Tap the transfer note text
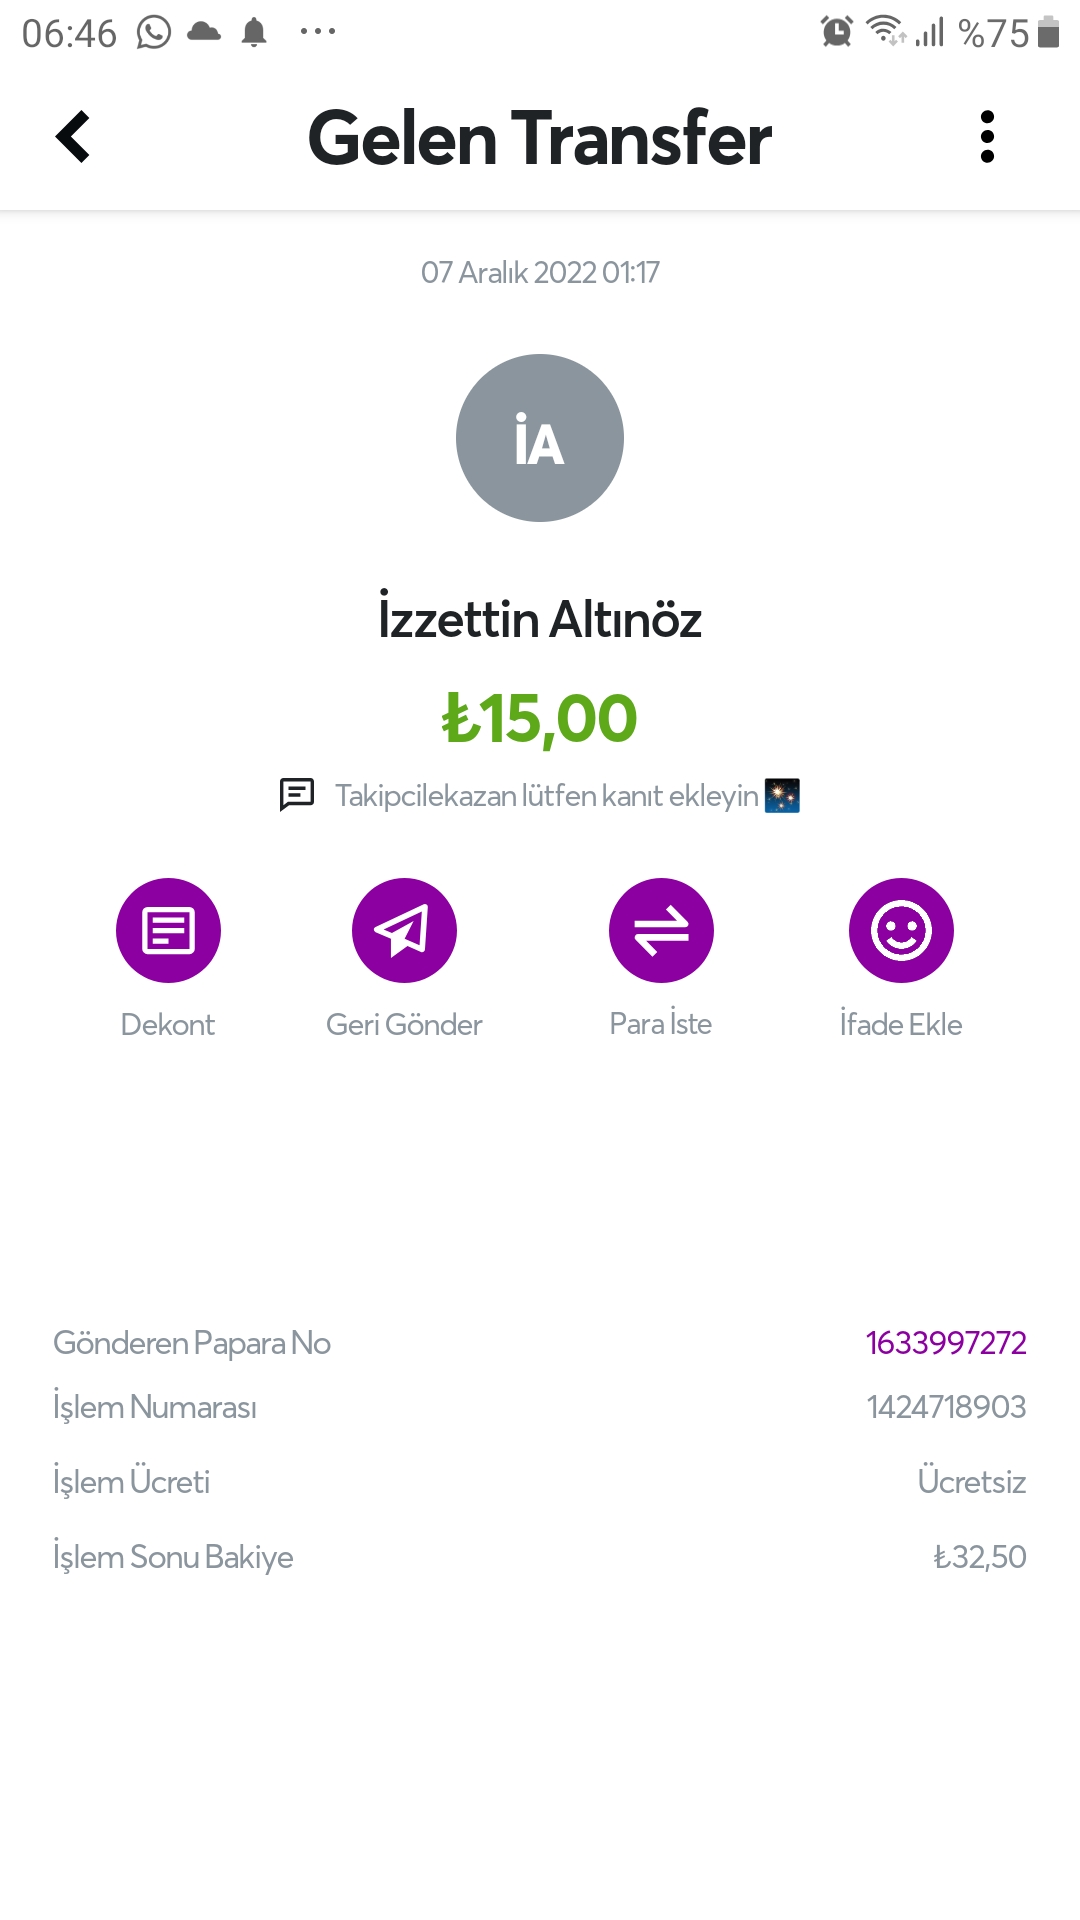Viewport: 1080px width, 1920px height. point(547,796)
